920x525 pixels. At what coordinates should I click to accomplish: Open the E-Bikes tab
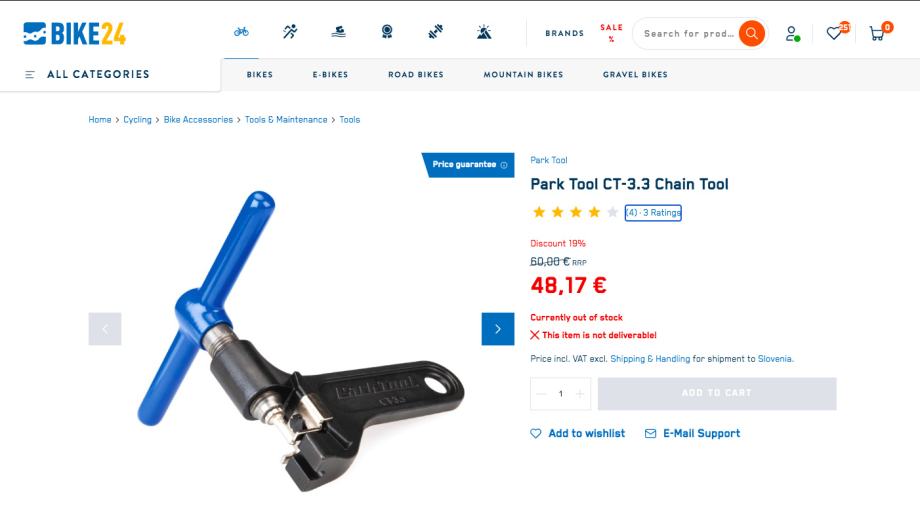tap(330, 74)
